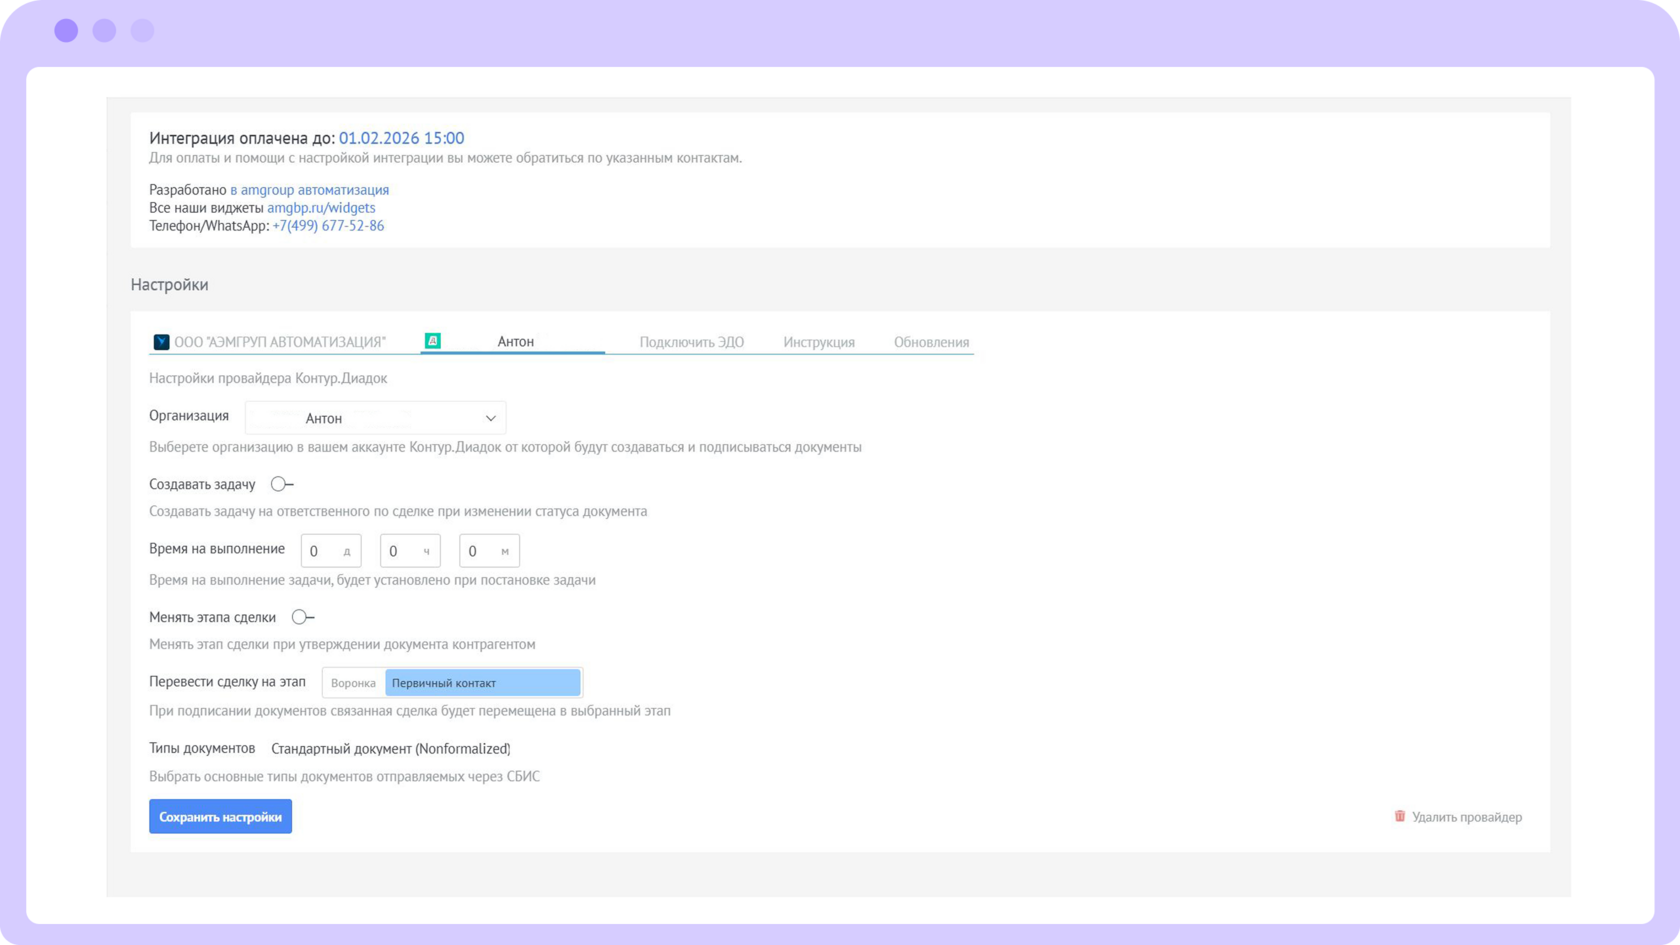Open the amgbp.ru/widgets link
The height and width of the screenshot is (945, 1680).
click(321, 208)
